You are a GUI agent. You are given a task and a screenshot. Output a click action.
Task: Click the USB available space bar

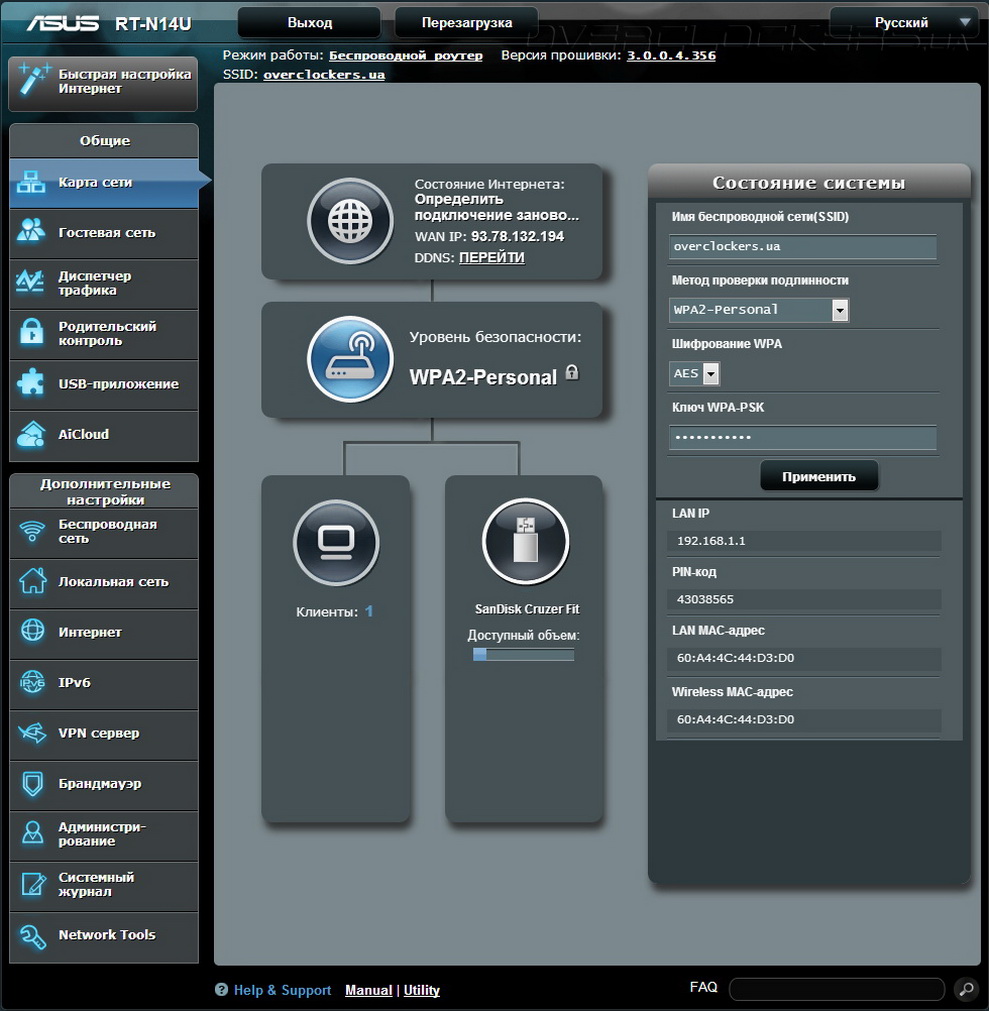[x=523, y=655]
